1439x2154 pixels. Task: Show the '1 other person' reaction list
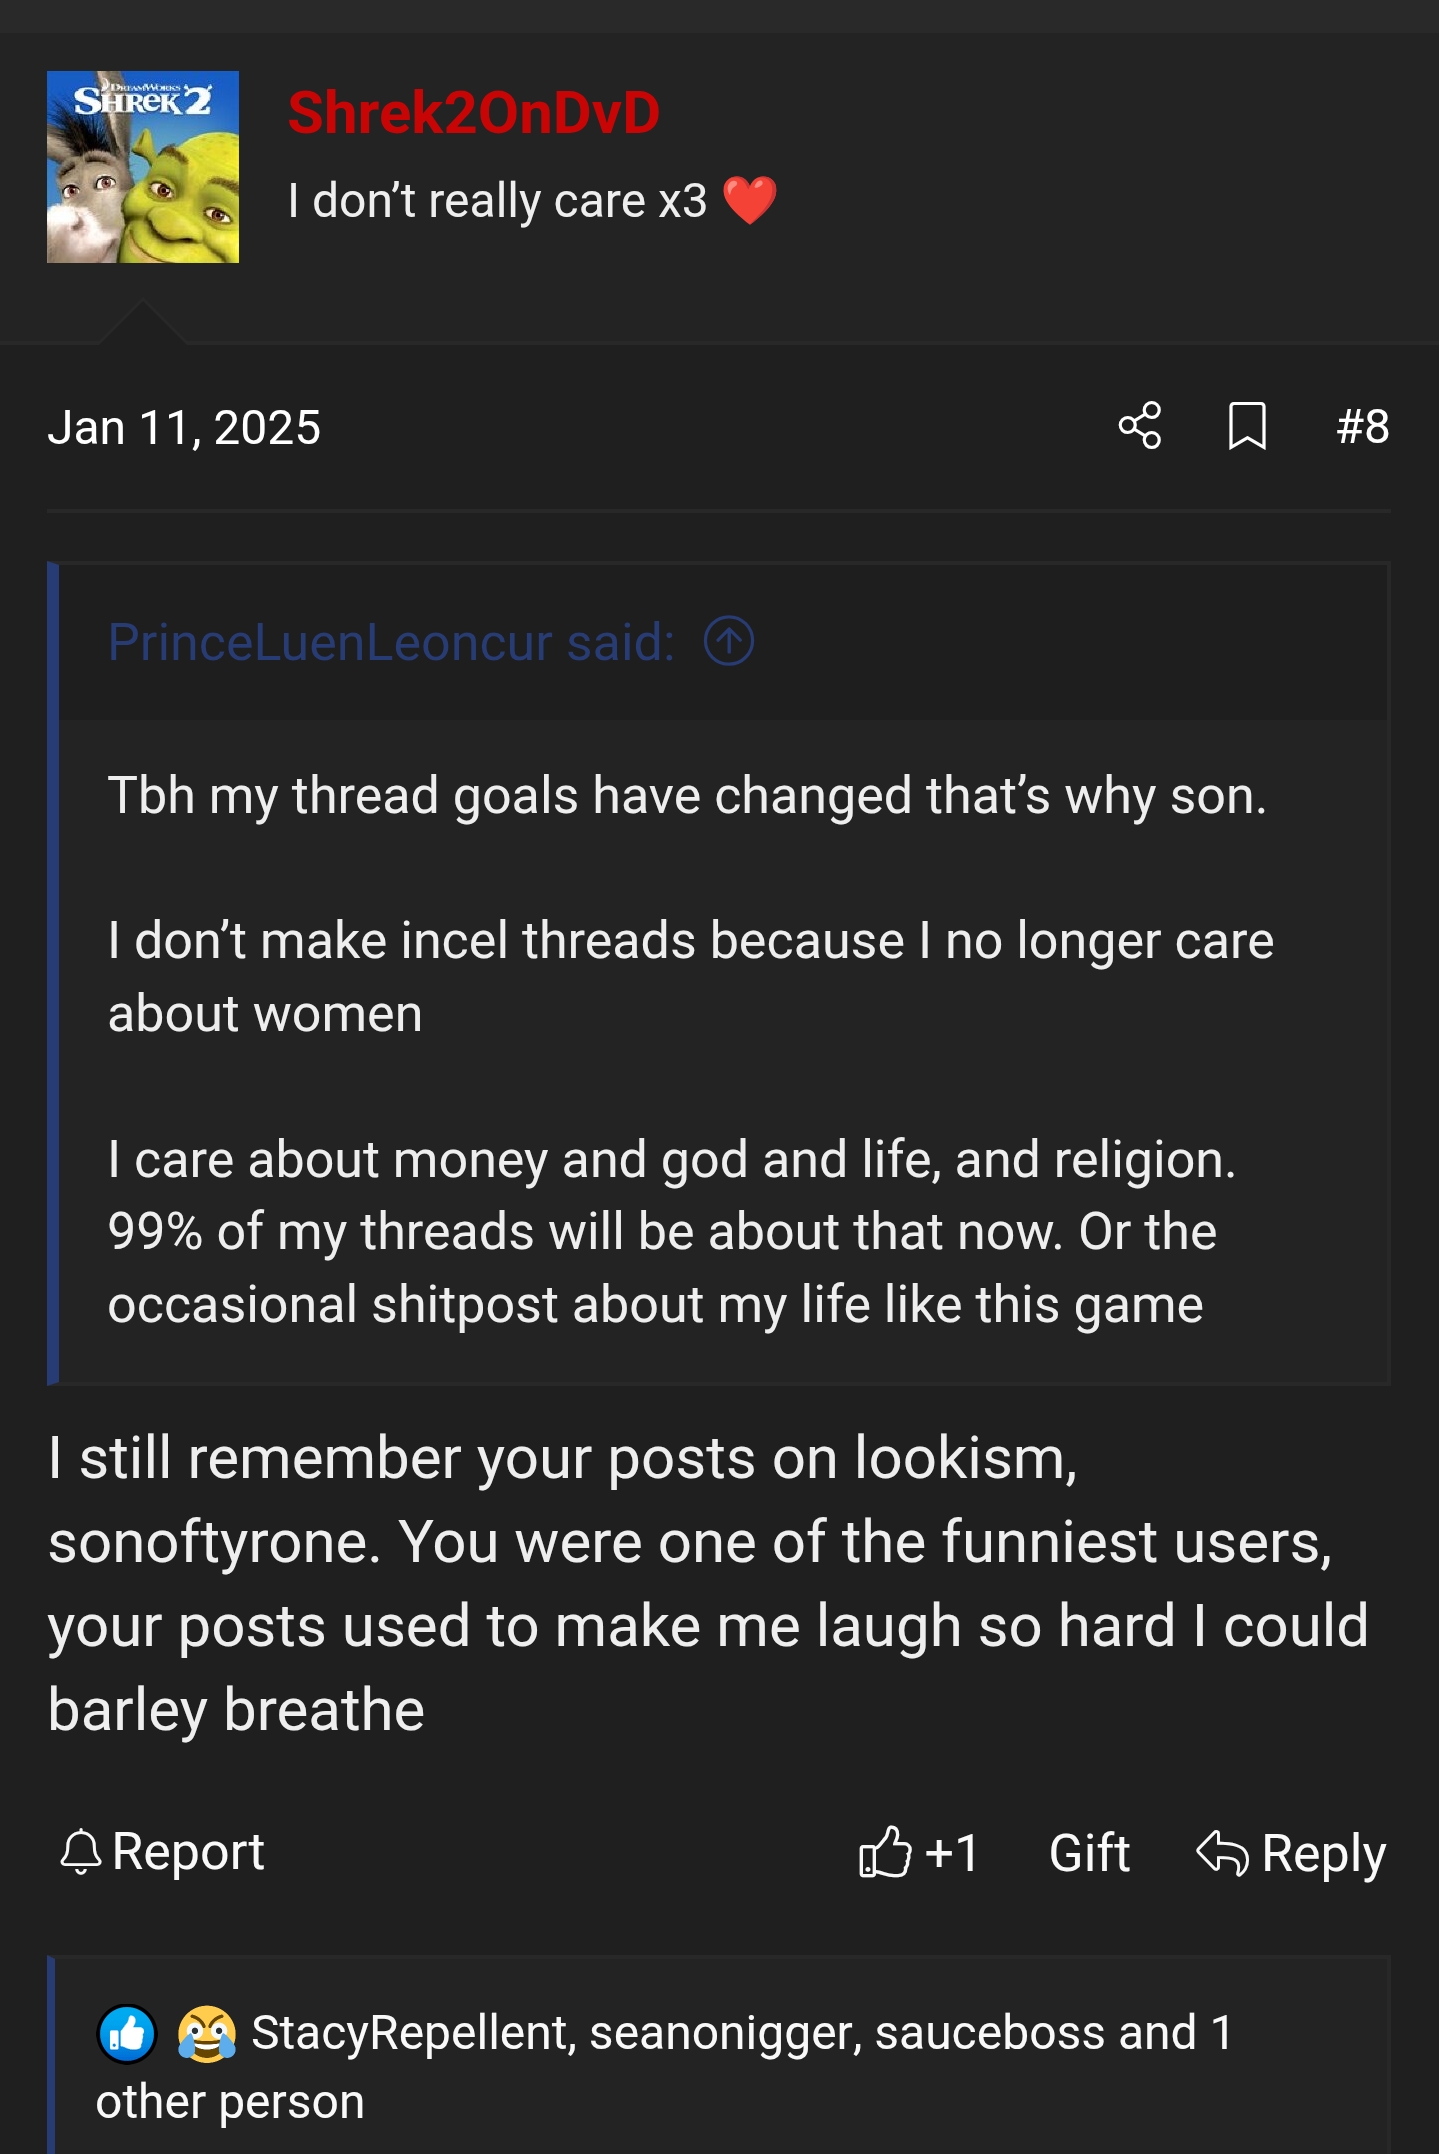(x=230, y=2101)
